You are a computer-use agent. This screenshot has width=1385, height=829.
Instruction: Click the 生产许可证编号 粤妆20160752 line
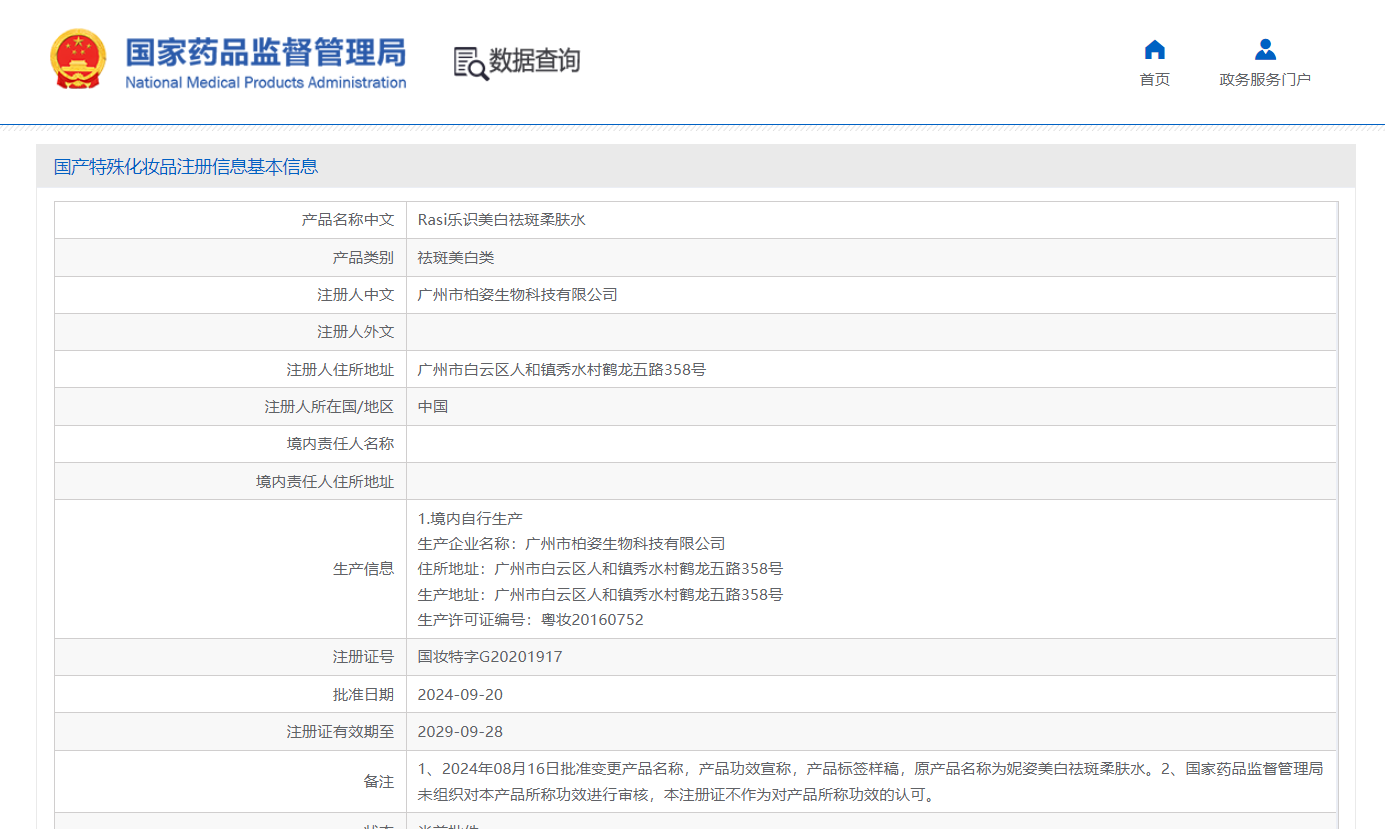(x=530, y=620)
